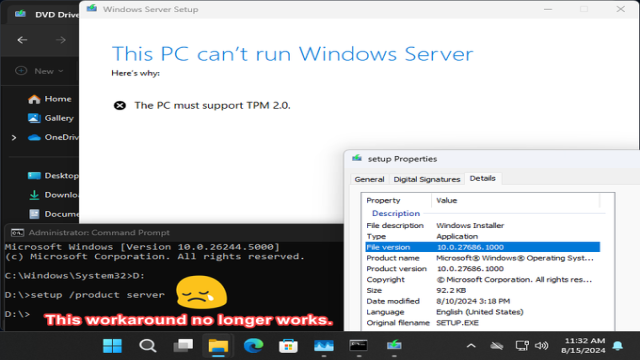Open the Windows Start menu
This screenshot has height=360, width=640.
112,346
